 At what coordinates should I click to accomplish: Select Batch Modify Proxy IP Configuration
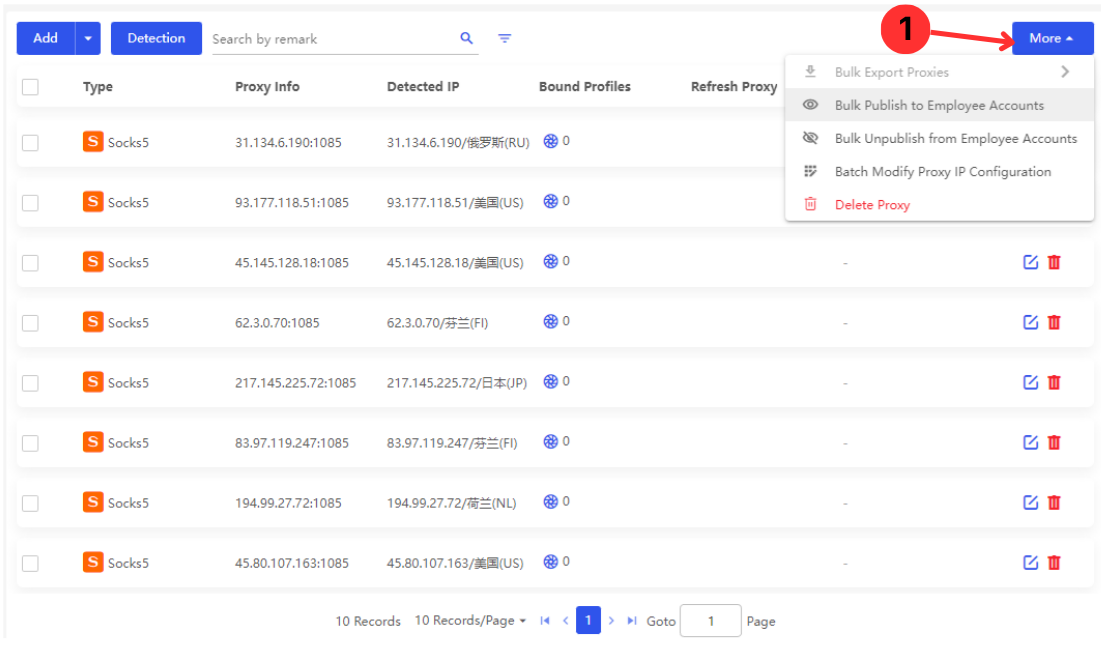tap(940, 171)
